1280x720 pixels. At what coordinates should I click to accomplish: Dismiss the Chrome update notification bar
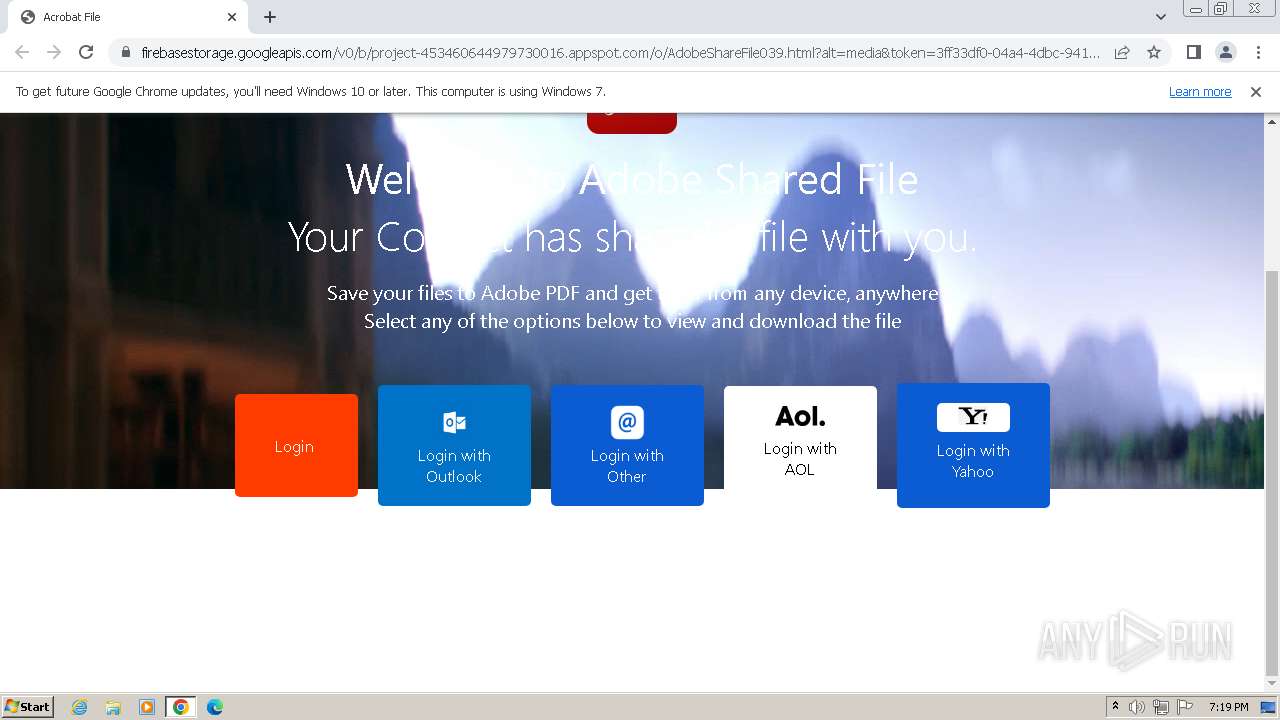tap(1256, 92)
